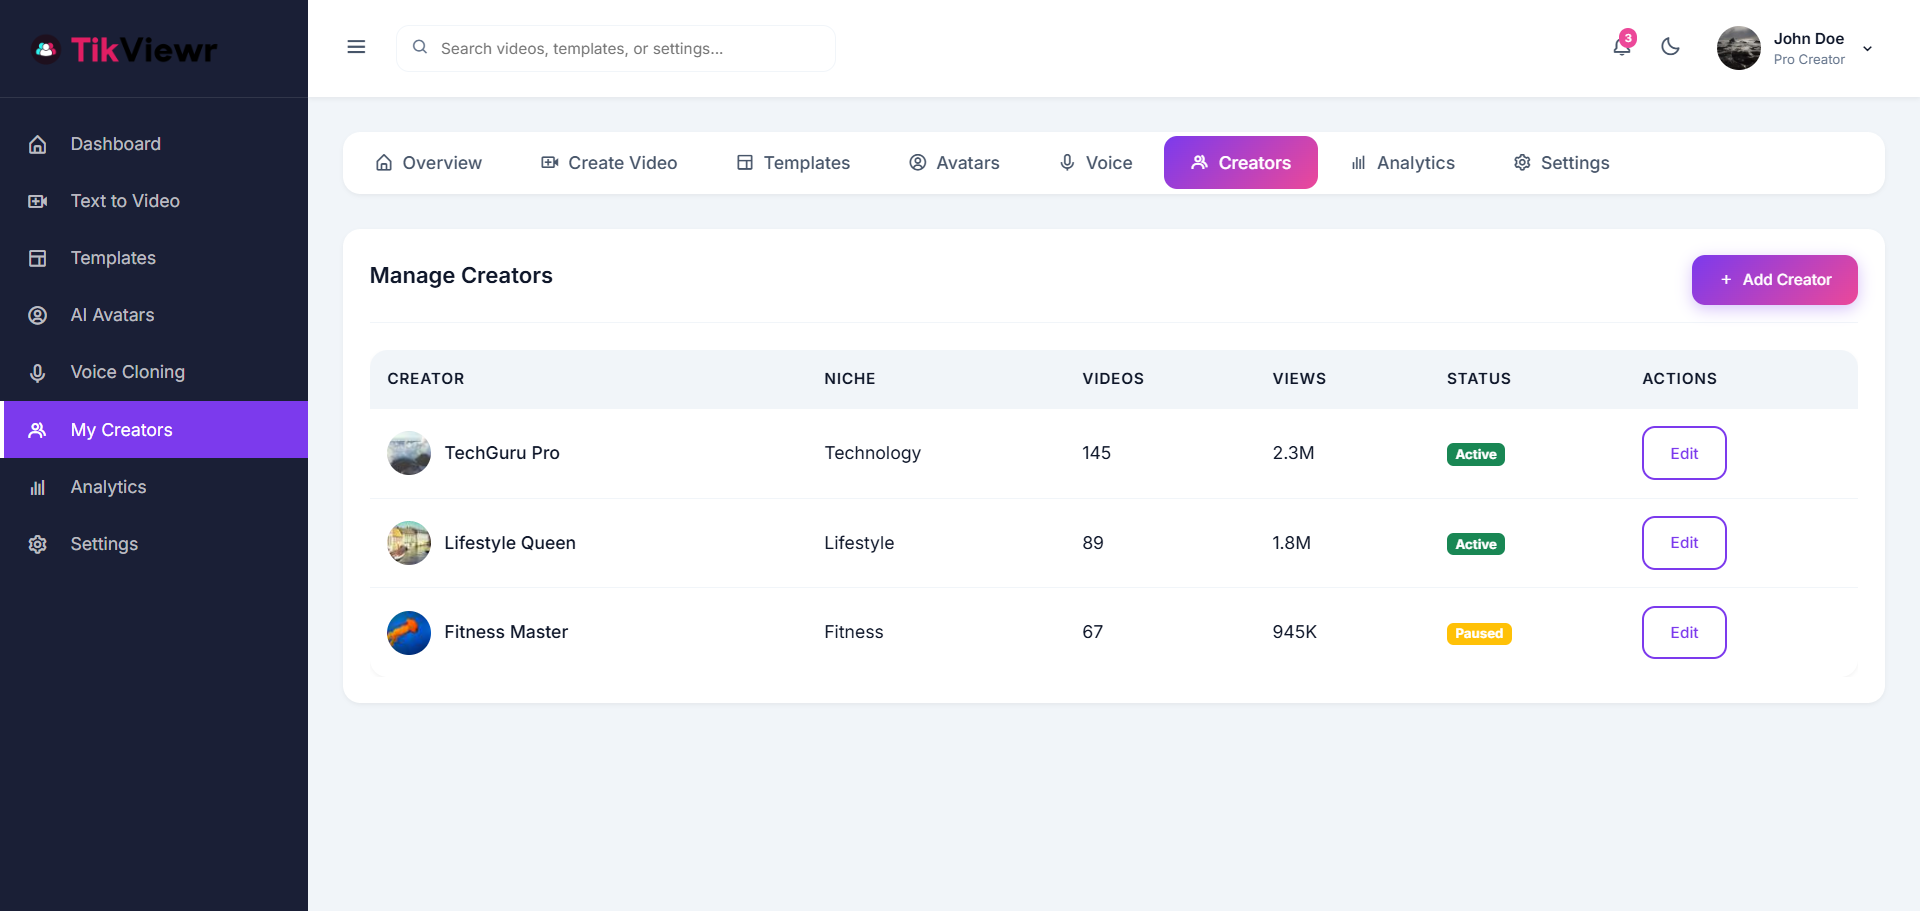
Task: Open sidebar Settings gear
Action: (x=104, y=544)
